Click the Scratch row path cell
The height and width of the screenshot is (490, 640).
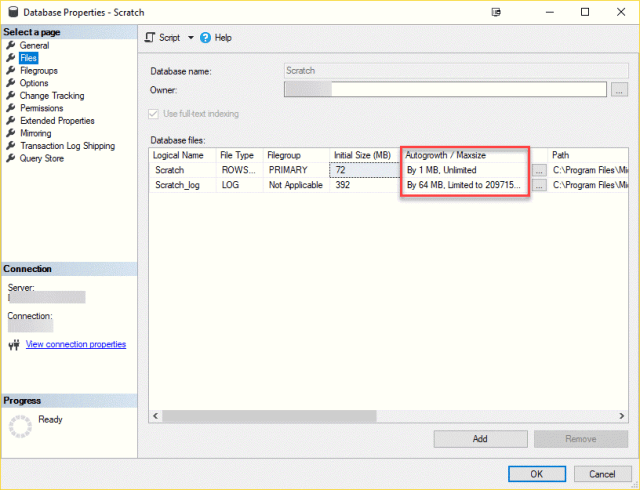588,170
